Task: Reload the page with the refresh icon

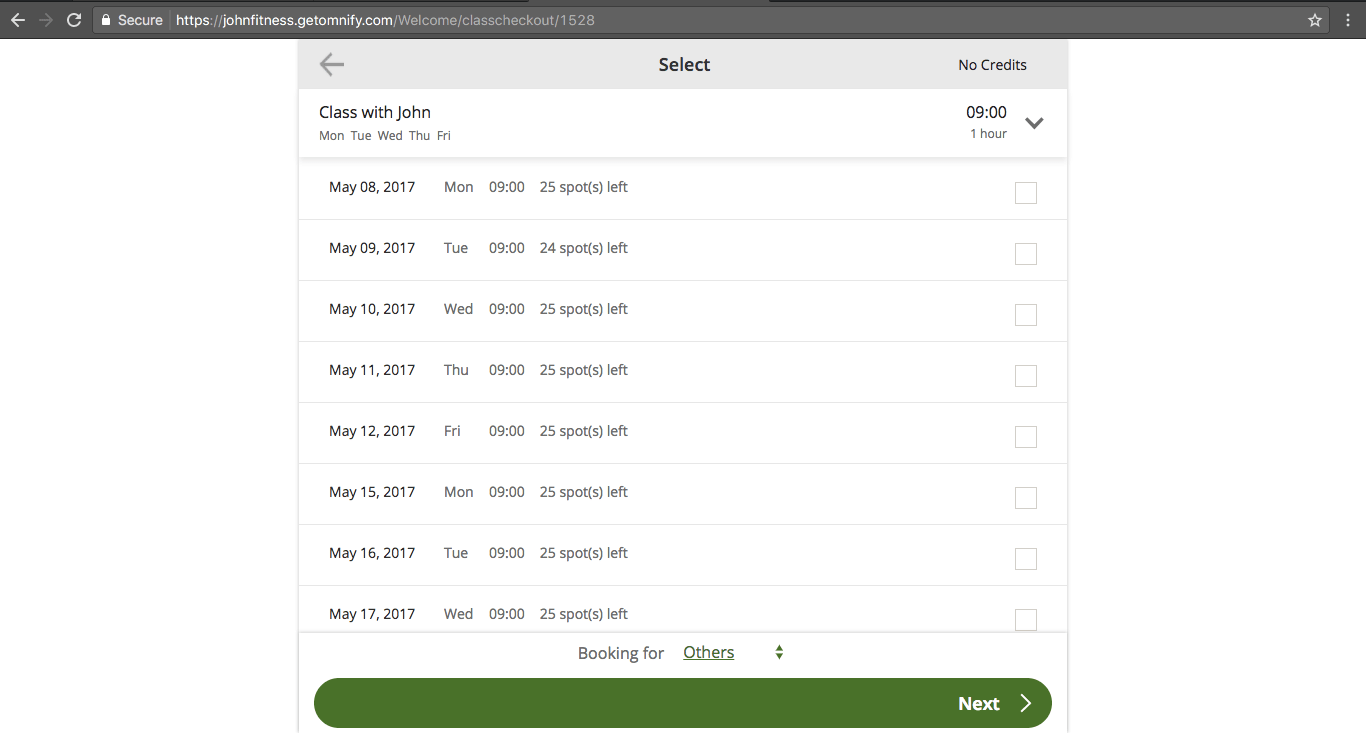Action: tap(74, 20)
